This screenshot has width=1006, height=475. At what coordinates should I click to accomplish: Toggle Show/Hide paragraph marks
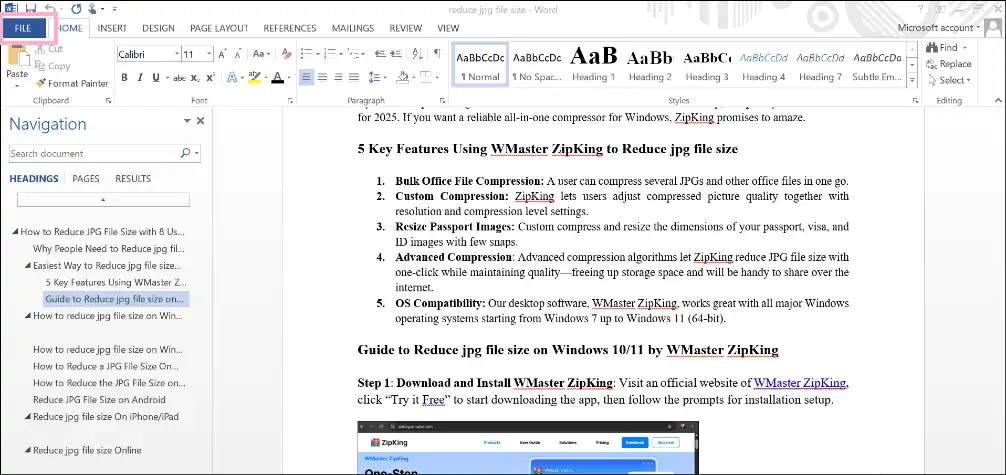click(x=437, y=54)
